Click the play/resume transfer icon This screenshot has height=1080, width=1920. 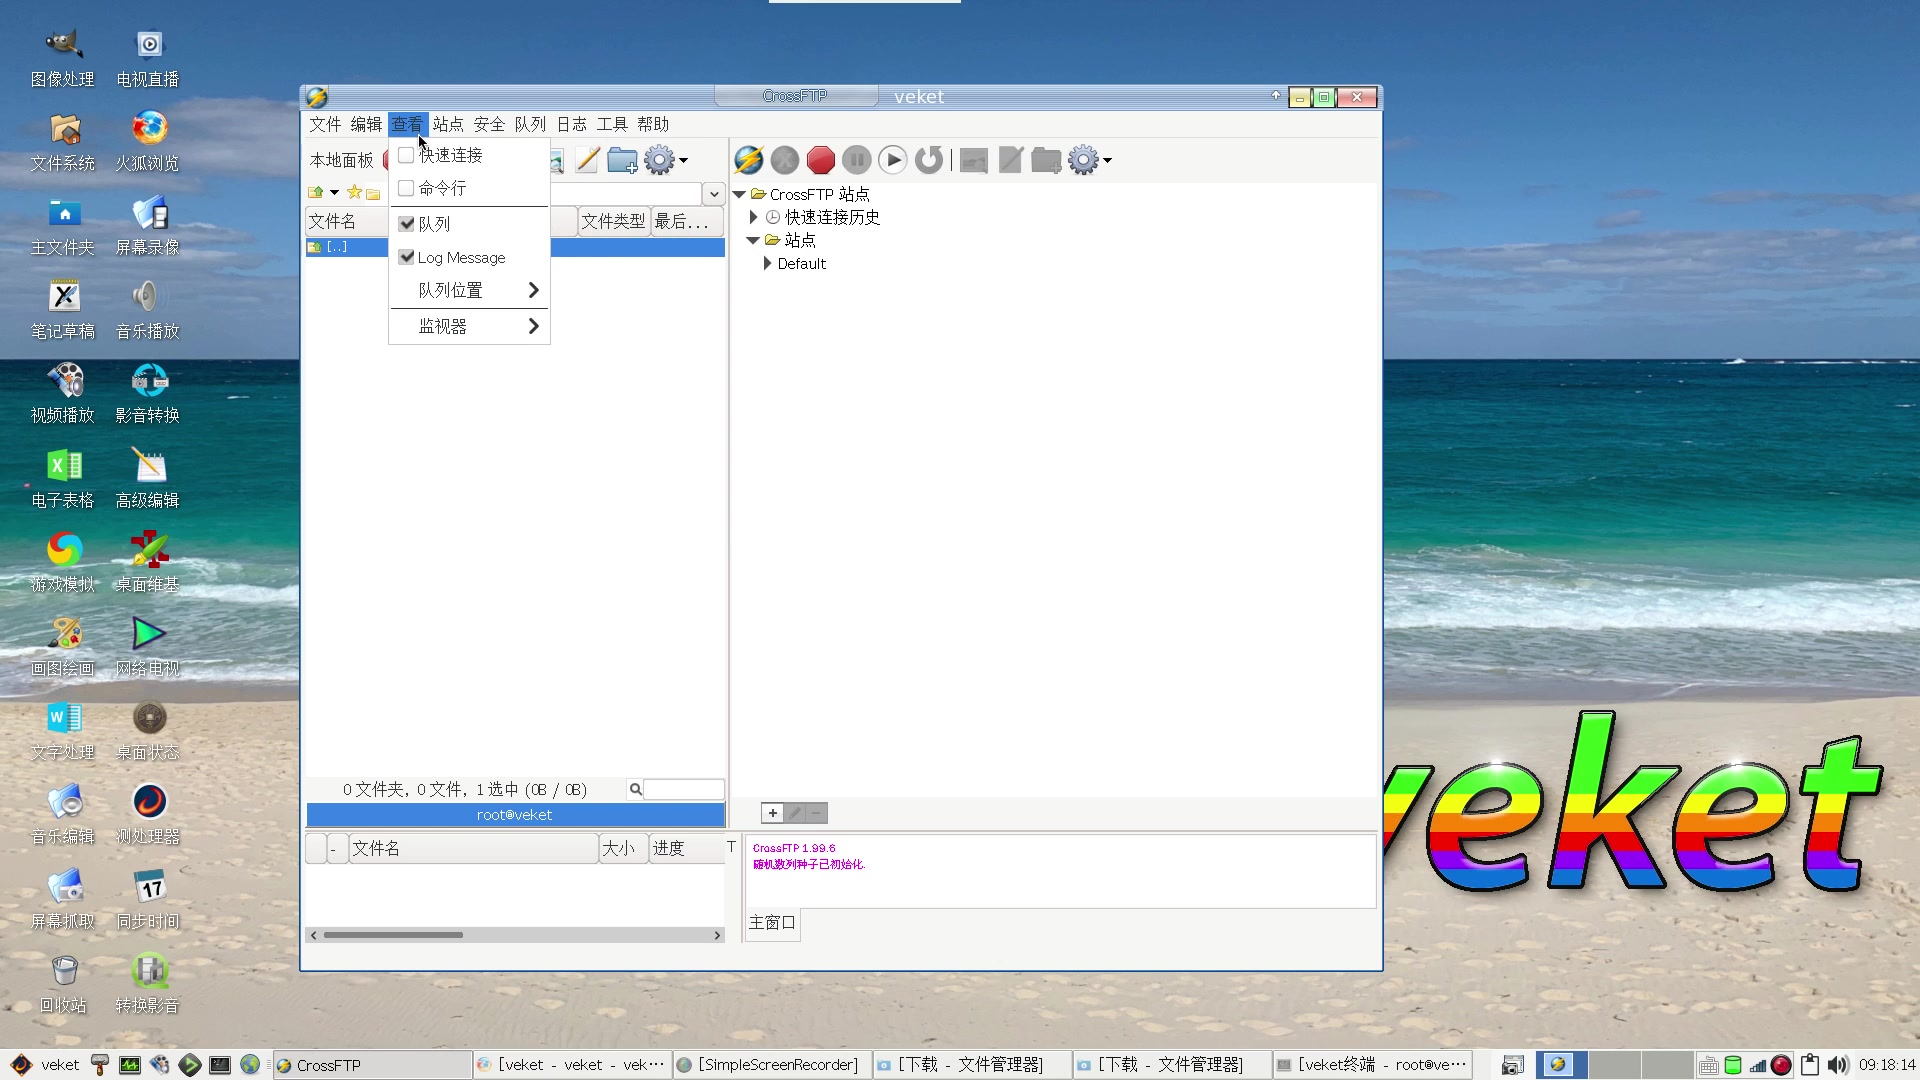[x=893, y=160]
